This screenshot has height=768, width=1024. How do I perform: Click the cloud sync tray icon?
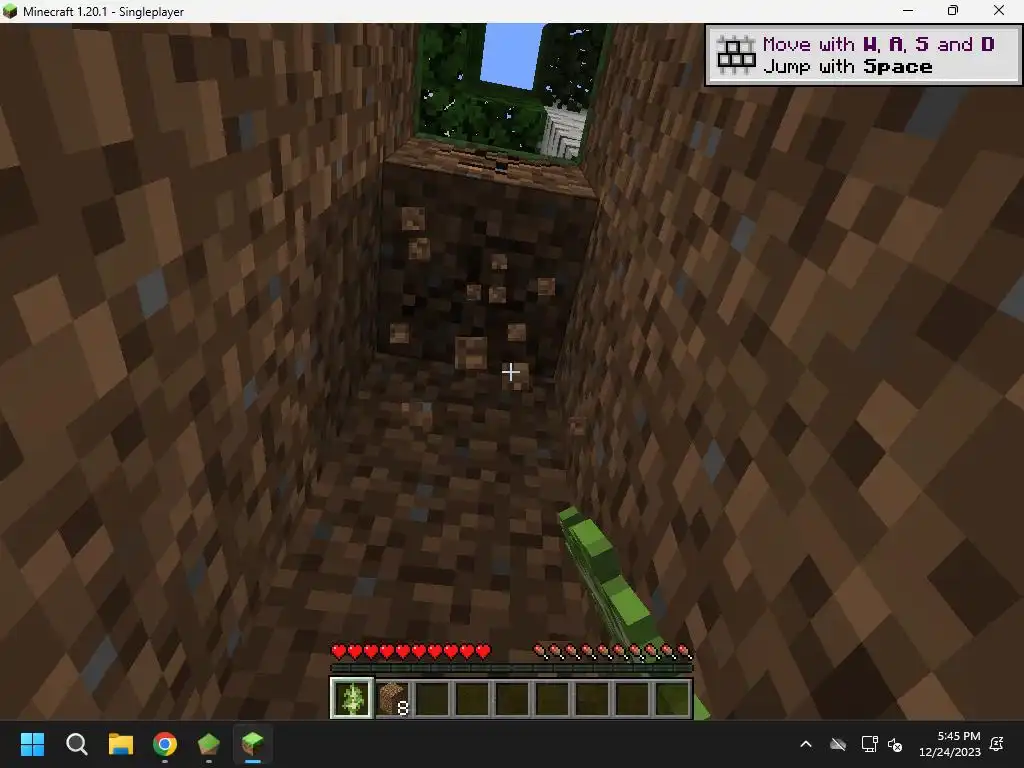pos(838,744)
